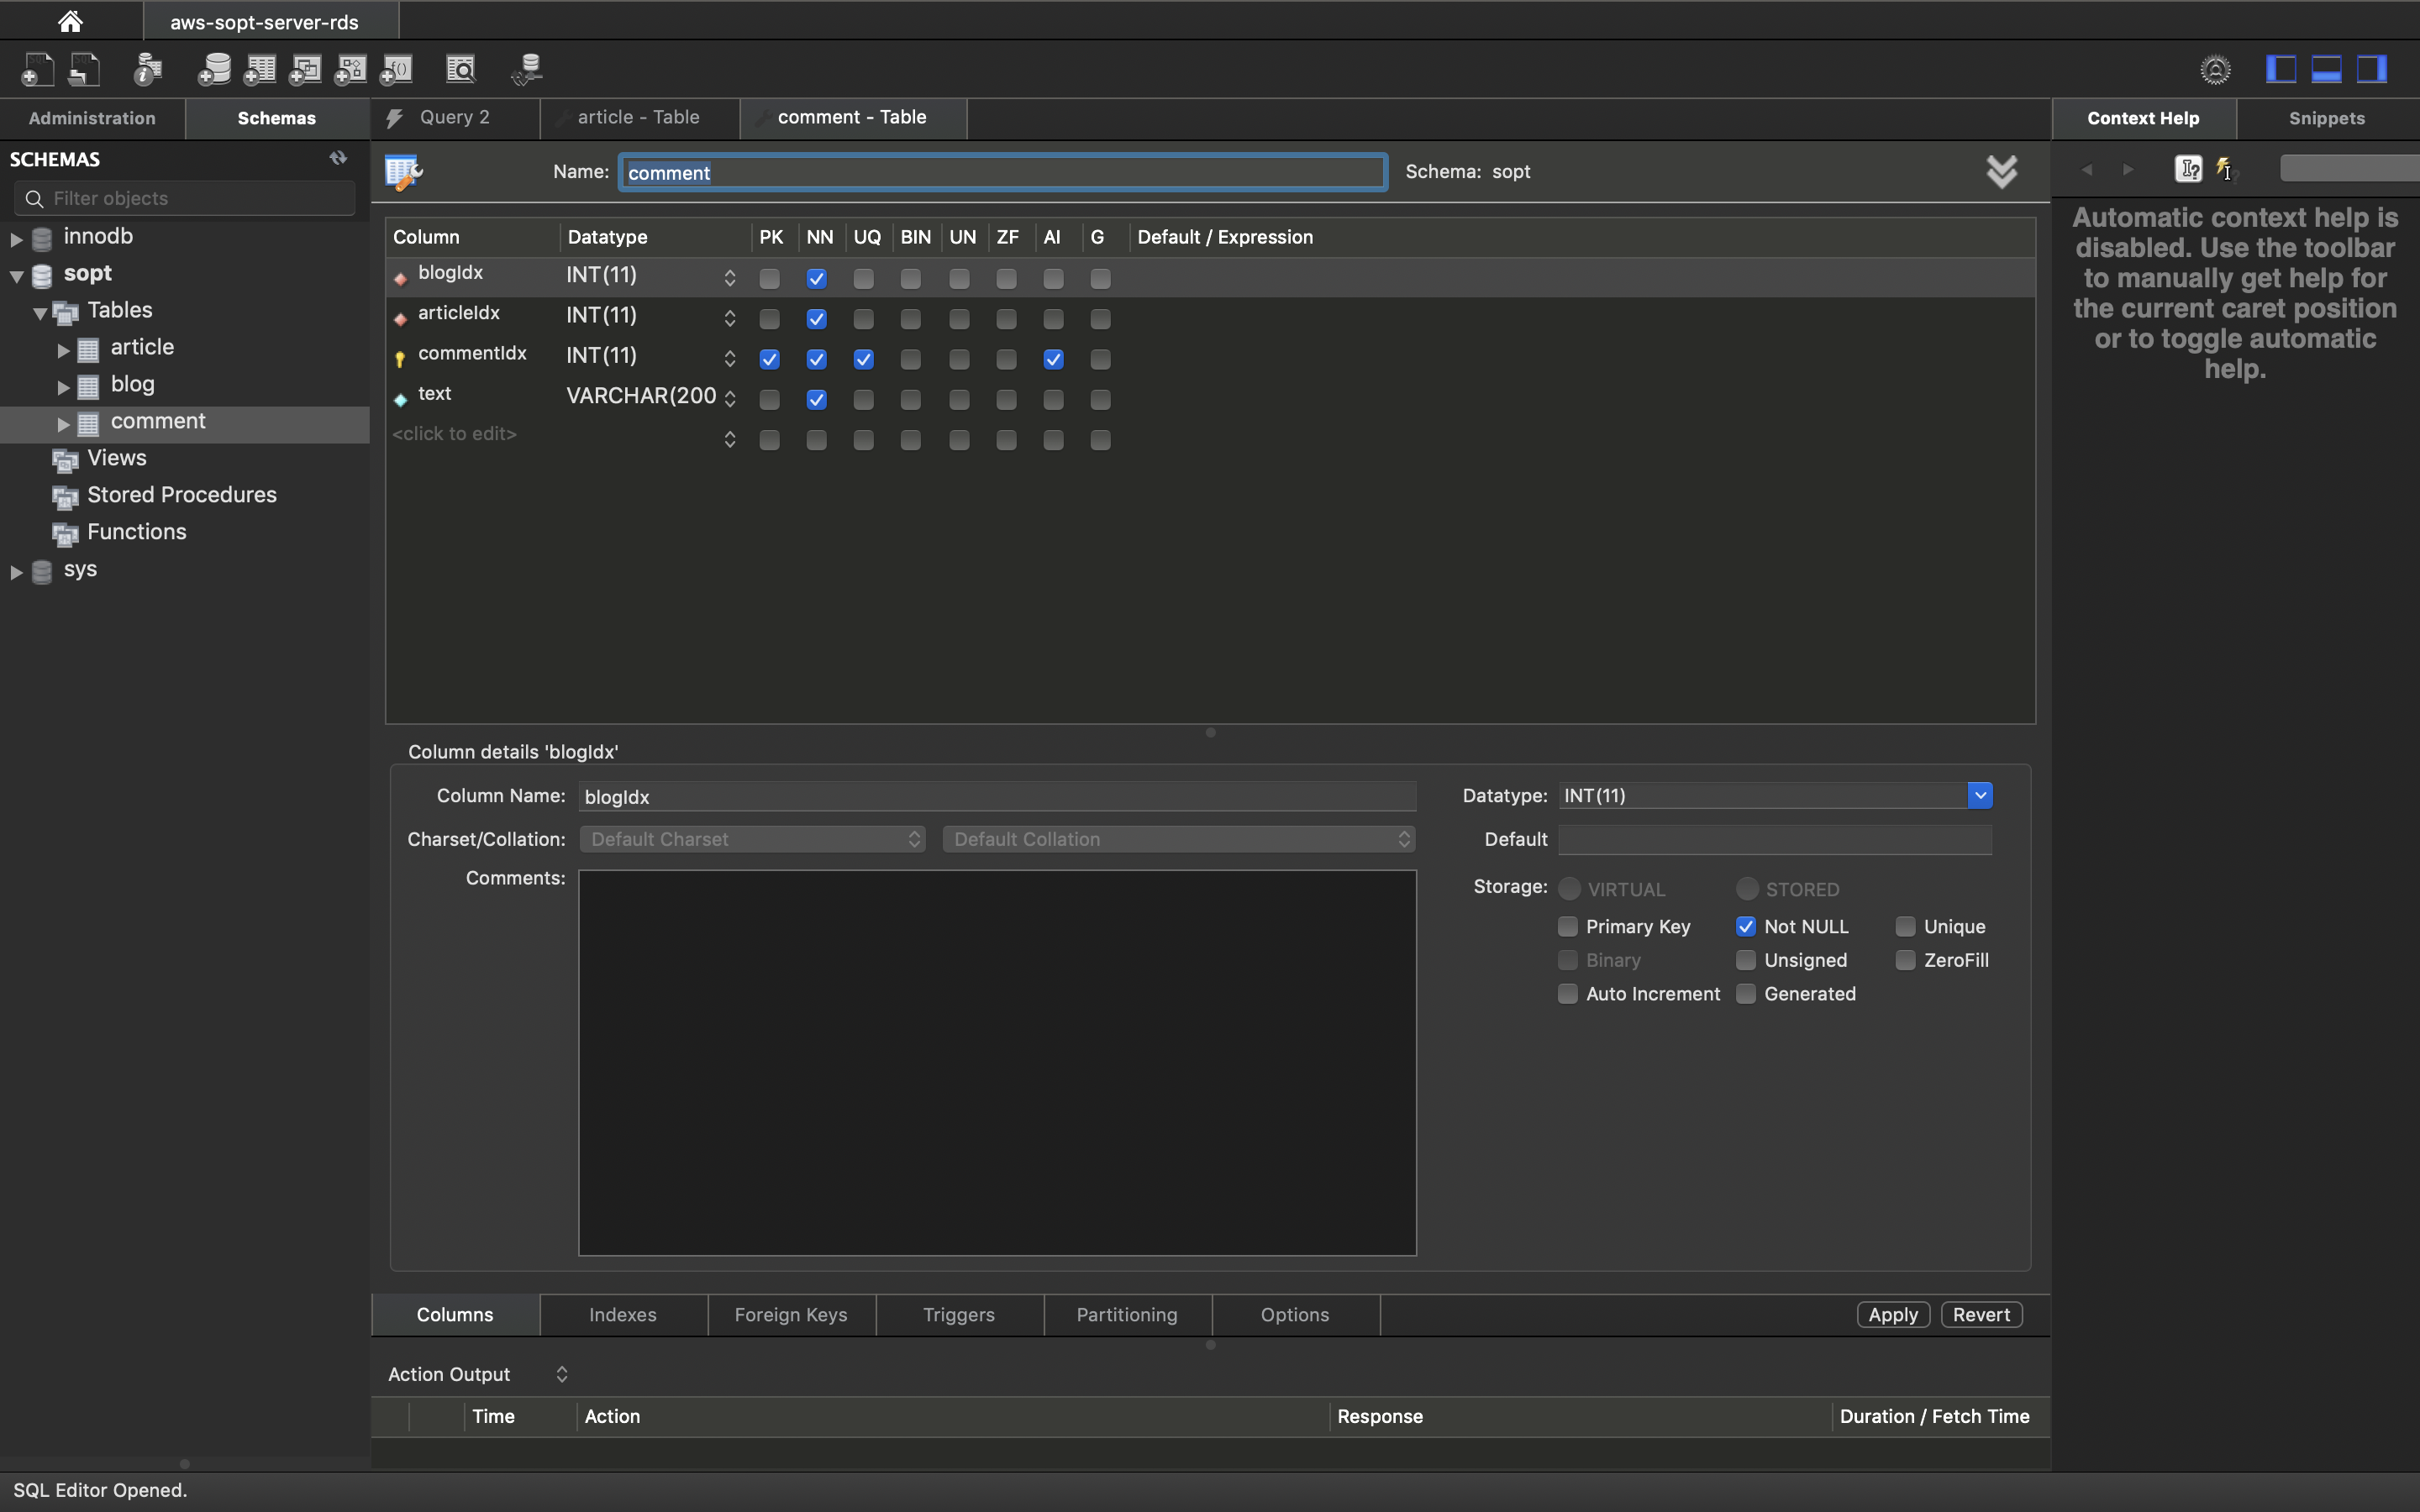2420x1512 pixels.
Task: Click the reconnect to DBMS icon
Action: [x=527, y=69]
